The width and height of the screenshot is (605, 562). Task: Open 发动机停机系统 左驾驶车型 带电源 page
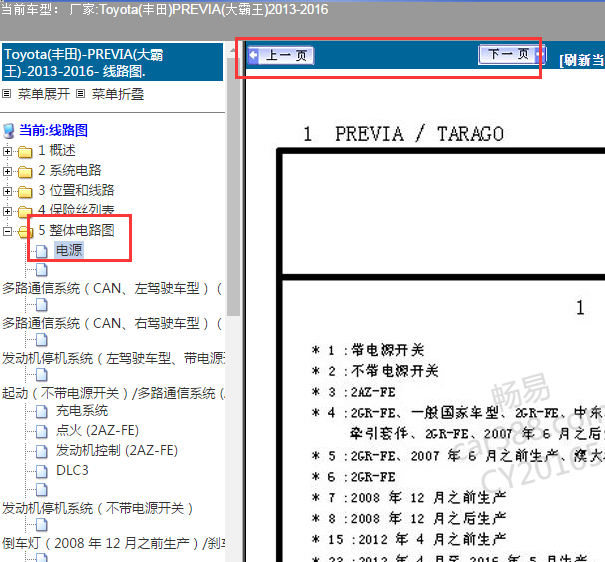pyautogui.click(x=113, y=359)
